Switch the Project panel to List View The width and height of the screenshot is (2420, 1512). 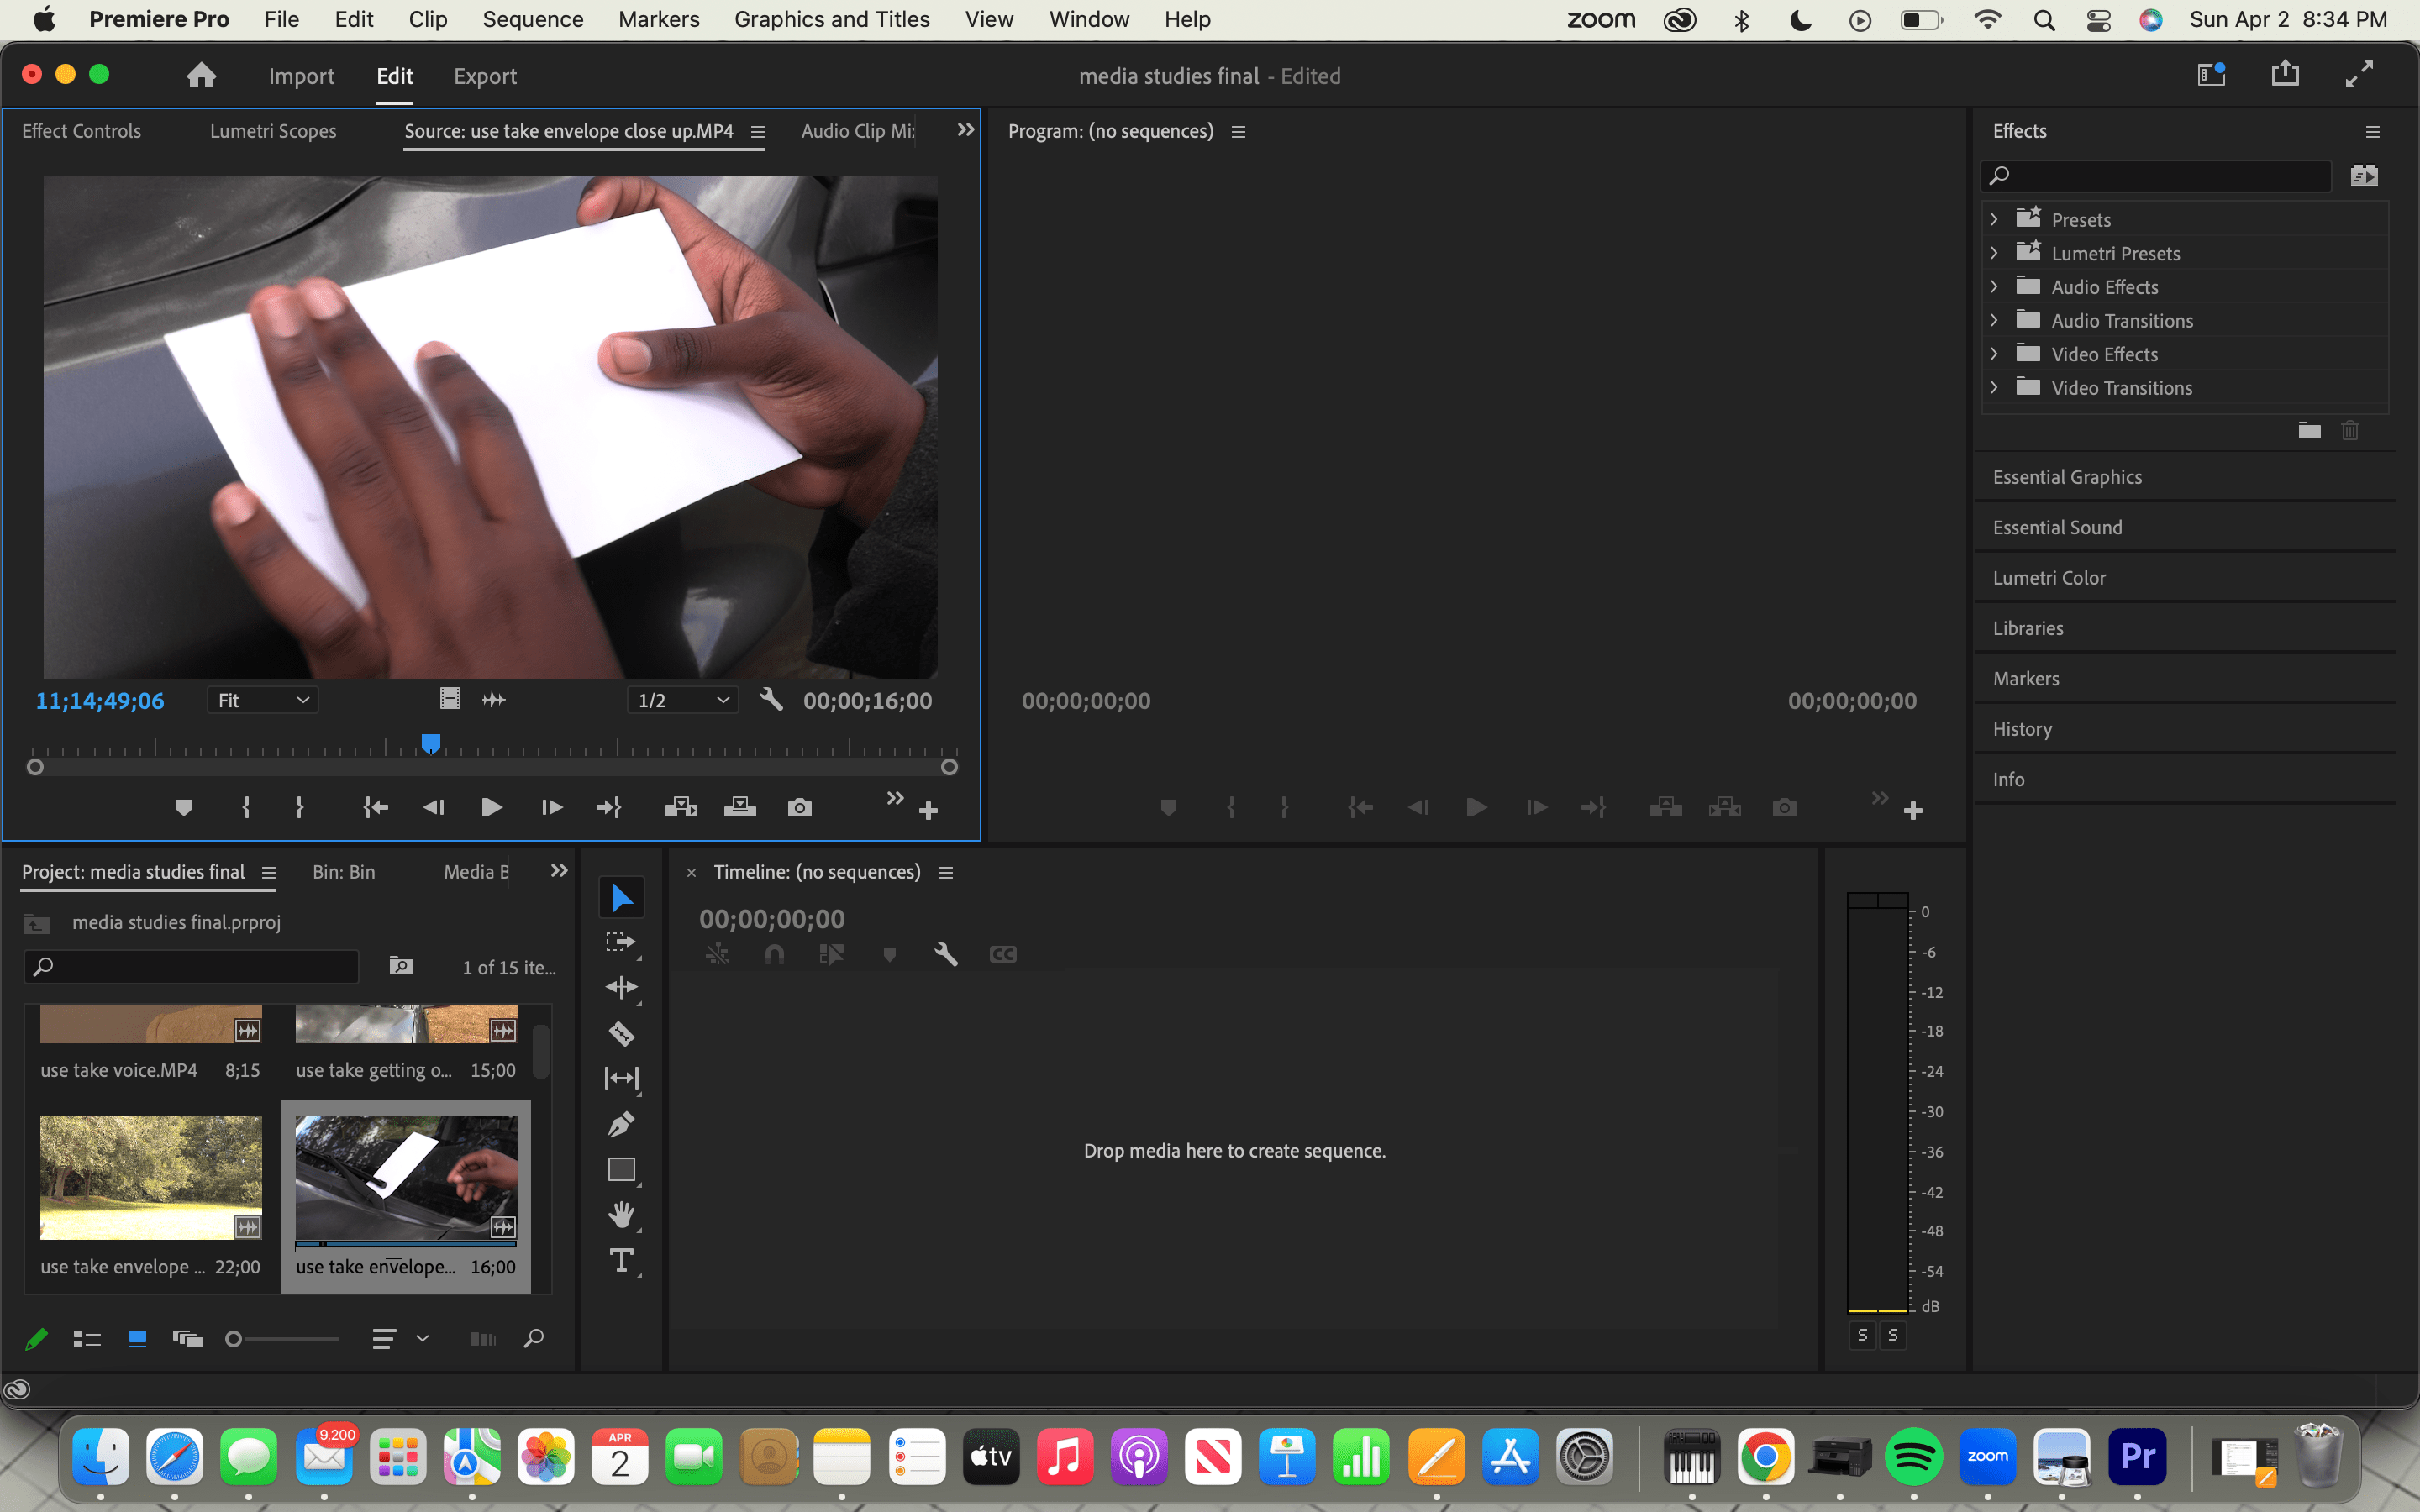pyautogui.click(x=87, y=1338)
